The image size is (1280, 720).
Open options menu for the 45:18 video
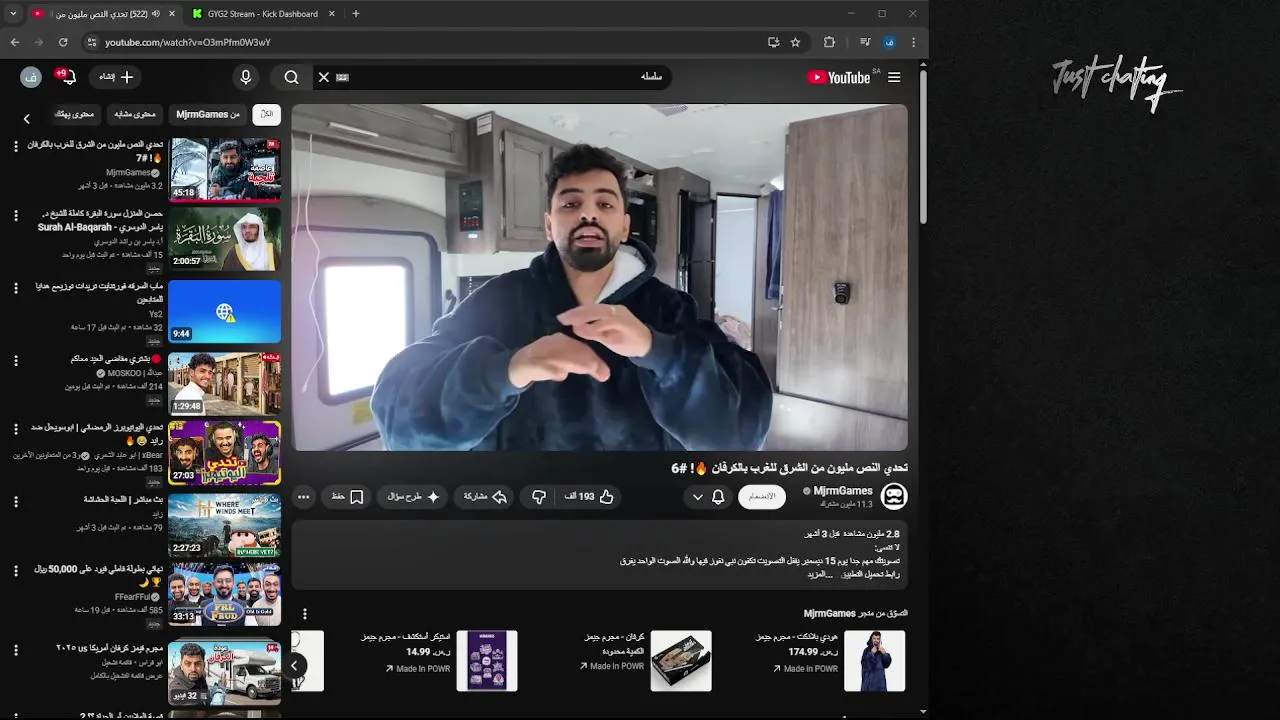[15, 146]
